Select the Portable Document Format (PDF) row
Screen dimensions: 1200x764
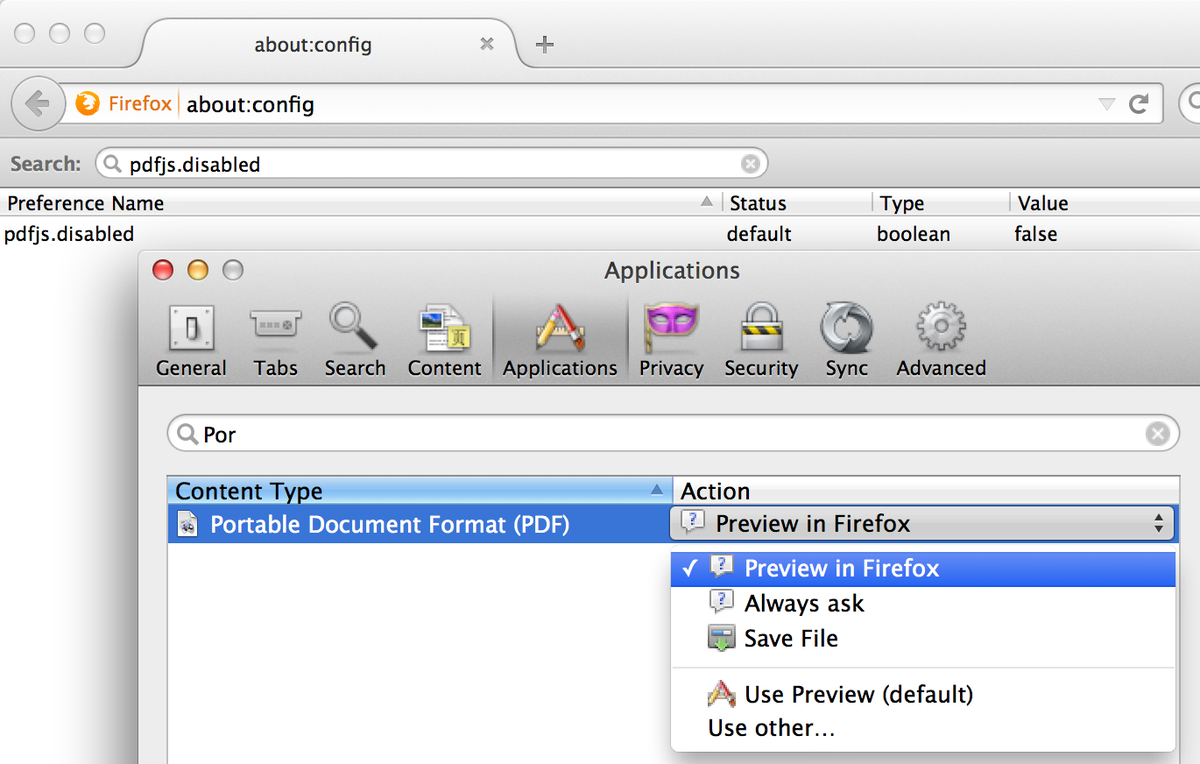tap(419, 524)
